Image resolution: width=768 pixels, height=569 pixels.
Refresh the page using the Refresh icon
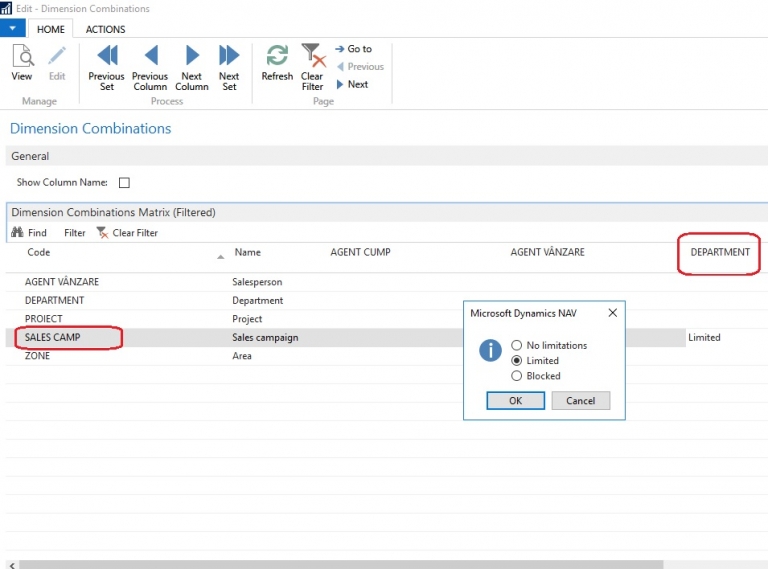pyautogui.click(x=277, y=56)
